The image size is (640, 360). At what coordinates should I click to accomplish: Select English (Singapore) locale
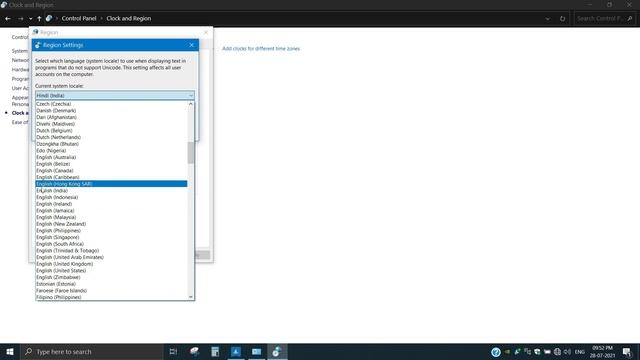111,237
